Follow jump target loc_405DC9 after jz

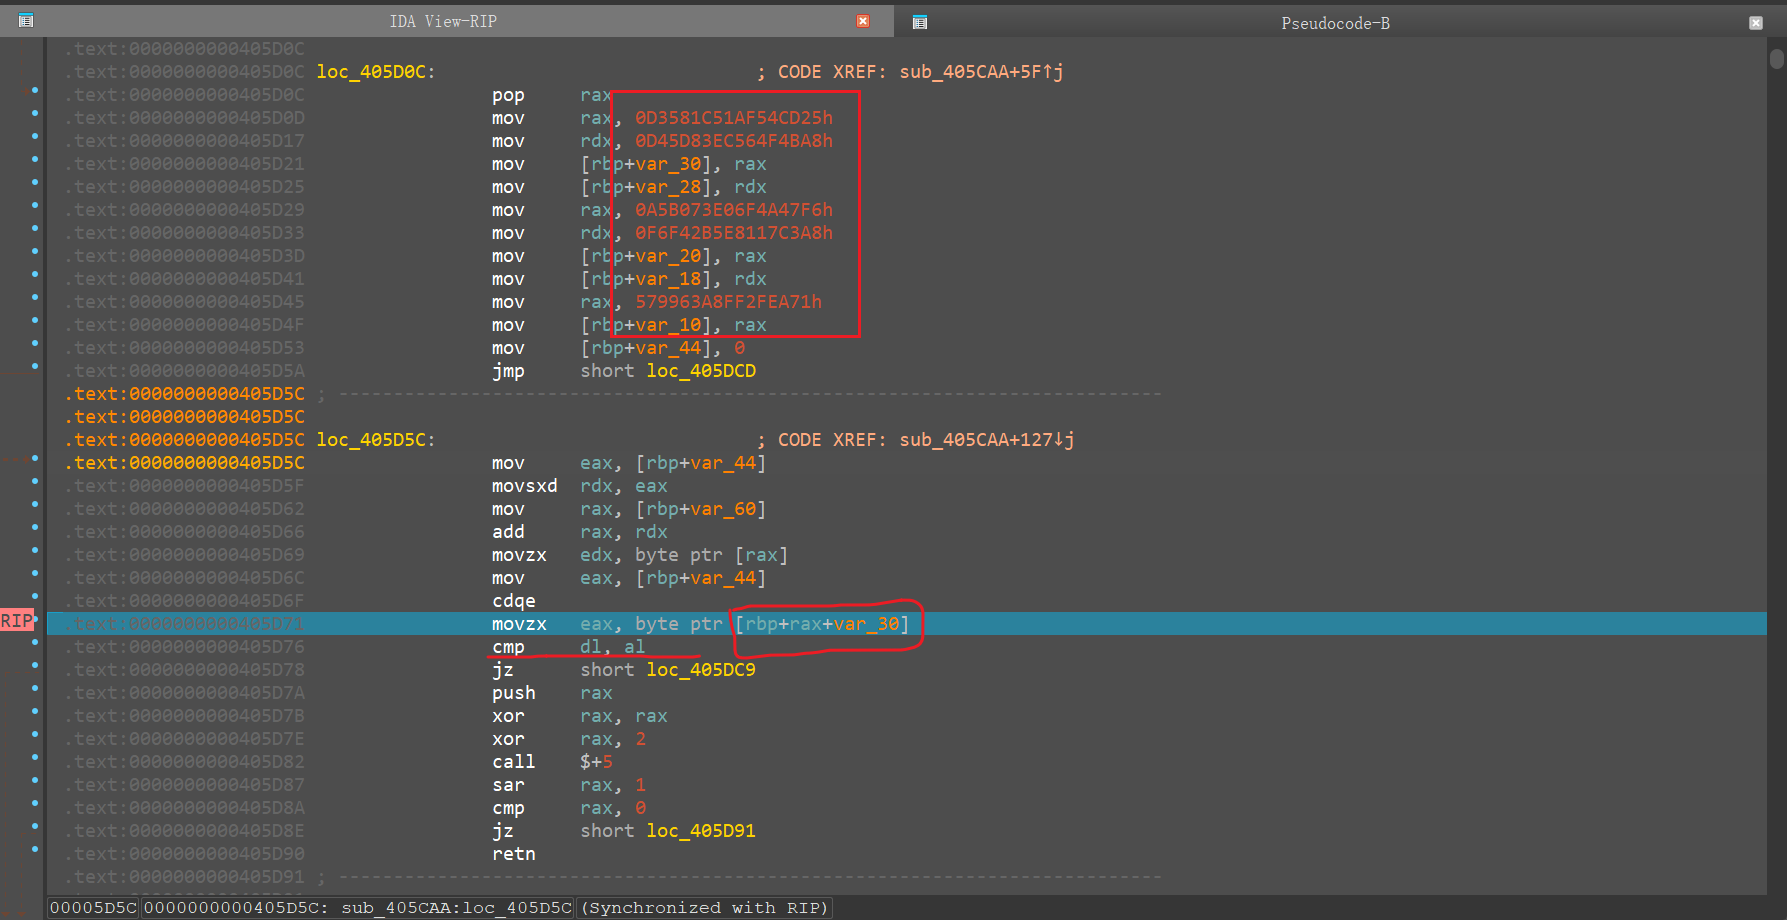point(701,670)
